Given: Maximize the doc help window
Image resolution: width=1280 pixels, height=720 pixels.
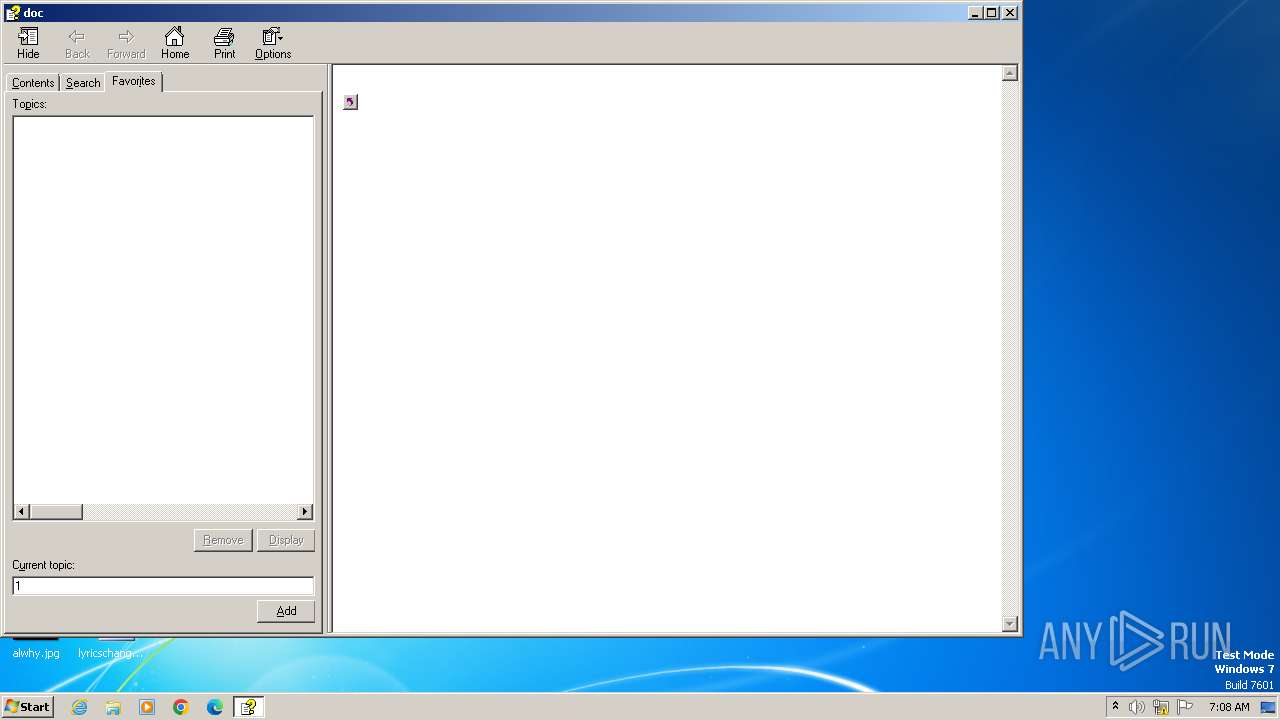Looking at the screenshot, I should tap(991, 13).
